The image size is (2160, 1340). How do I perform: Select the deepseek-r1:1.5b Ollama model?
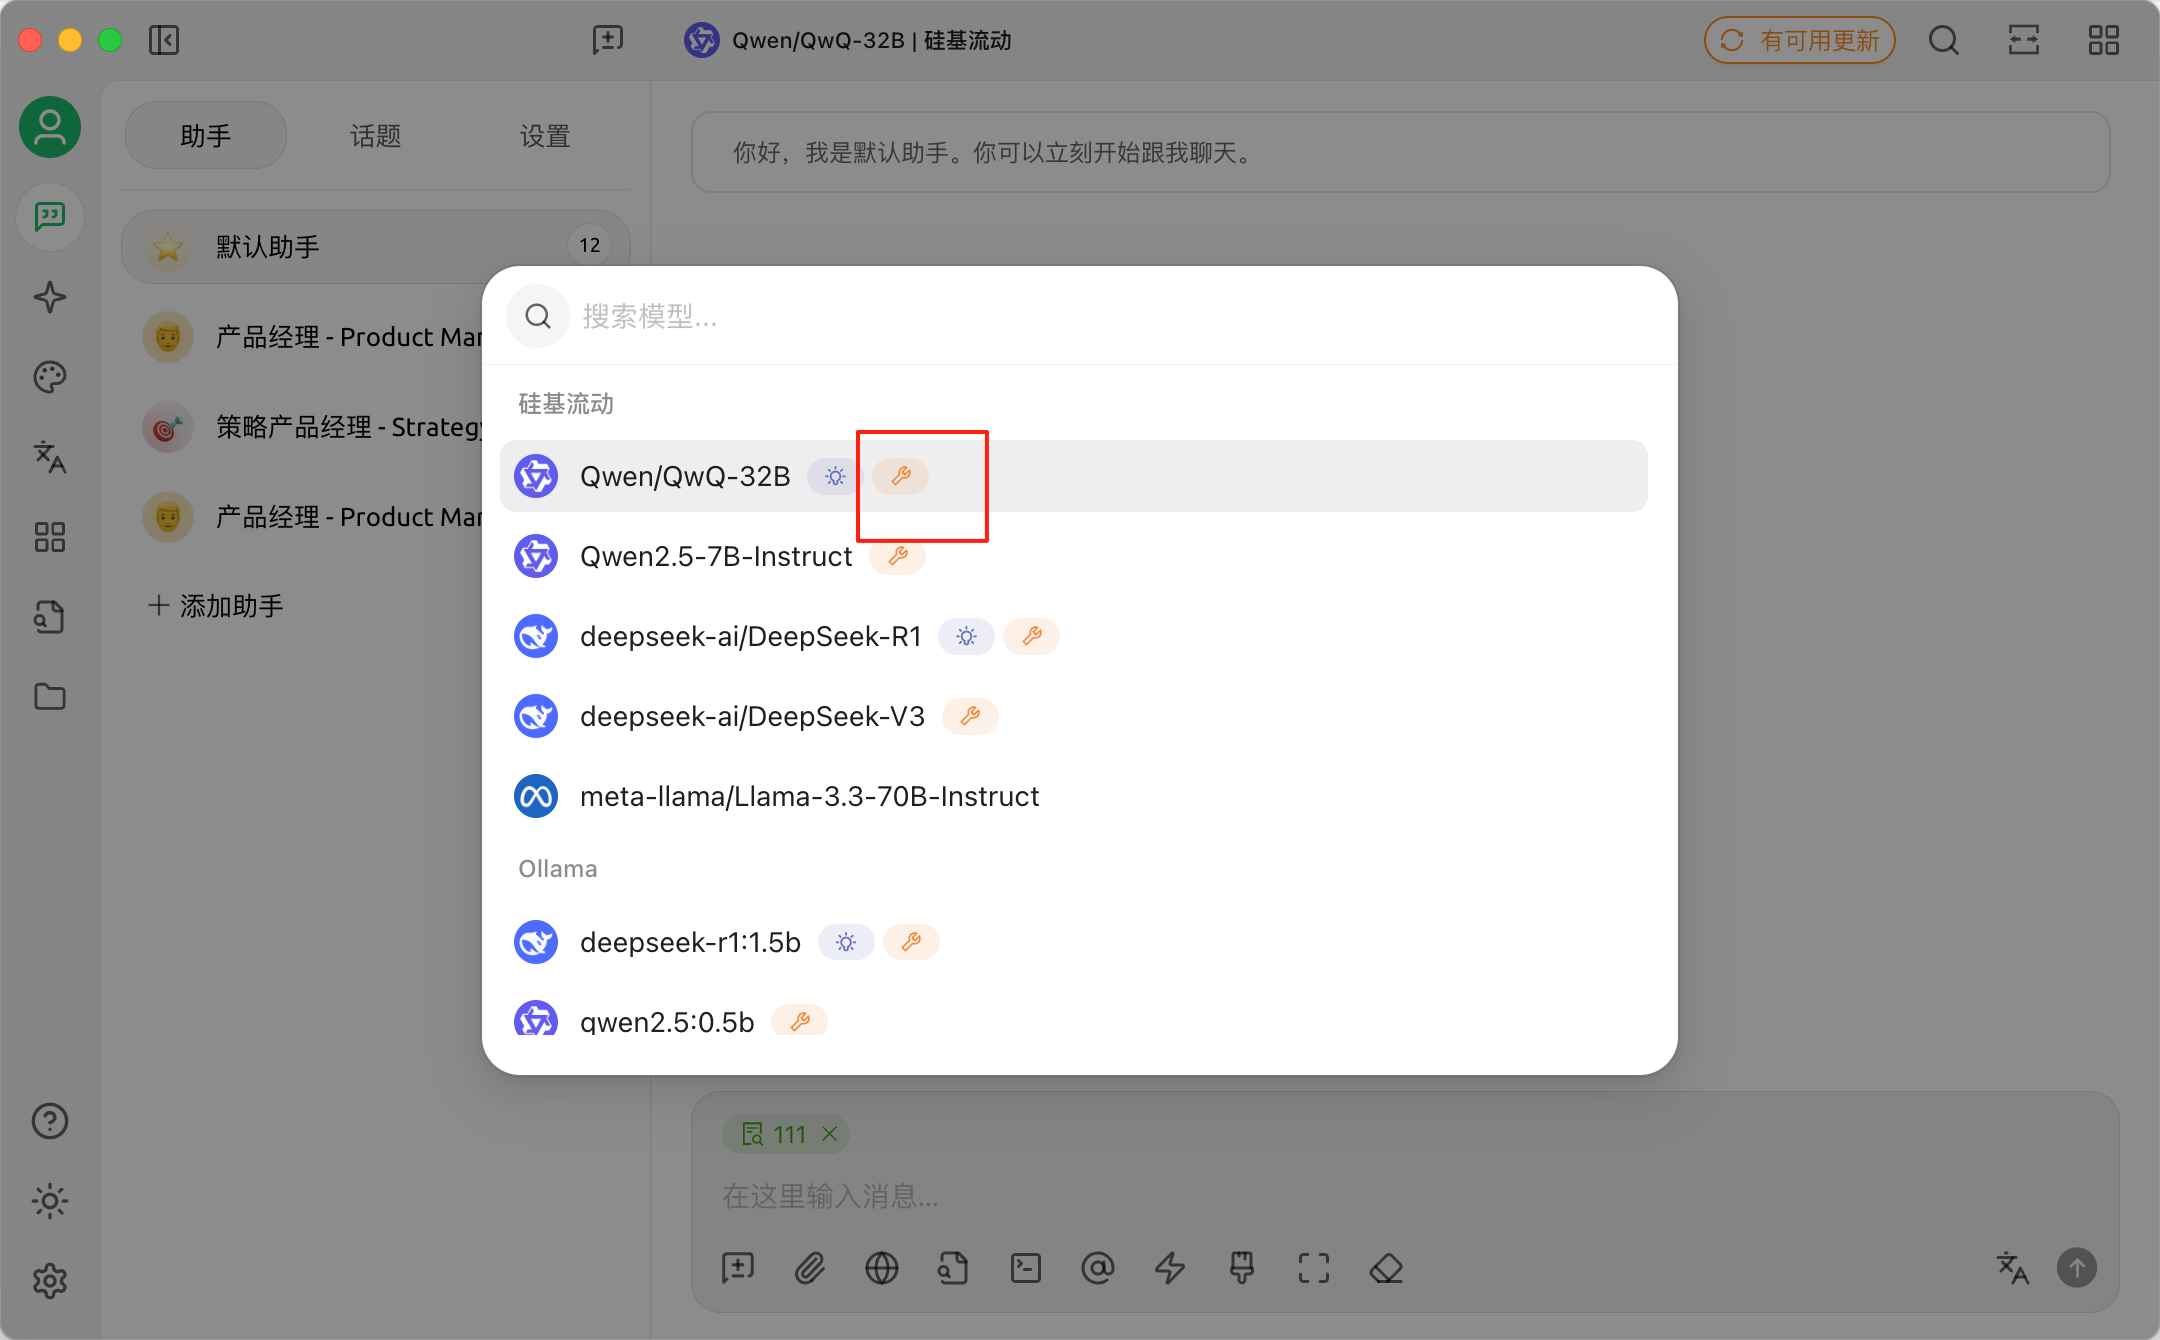pos(1074,942)
